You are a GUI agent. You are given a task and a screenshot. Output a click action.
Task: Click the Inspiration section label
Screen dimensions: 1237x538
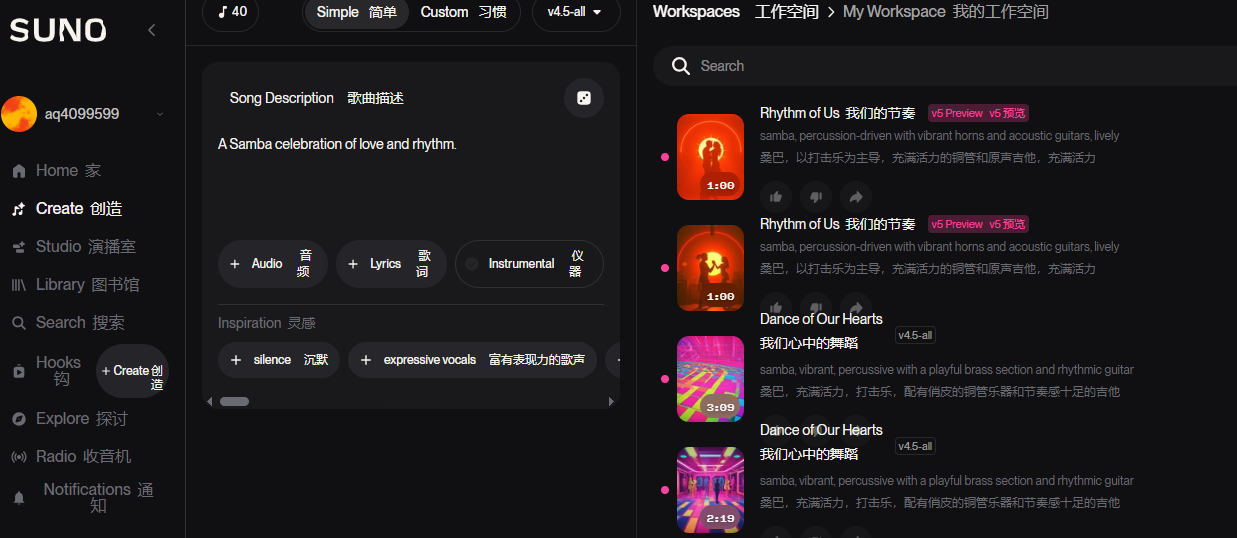pyautogui.click(x=267, y=323)
